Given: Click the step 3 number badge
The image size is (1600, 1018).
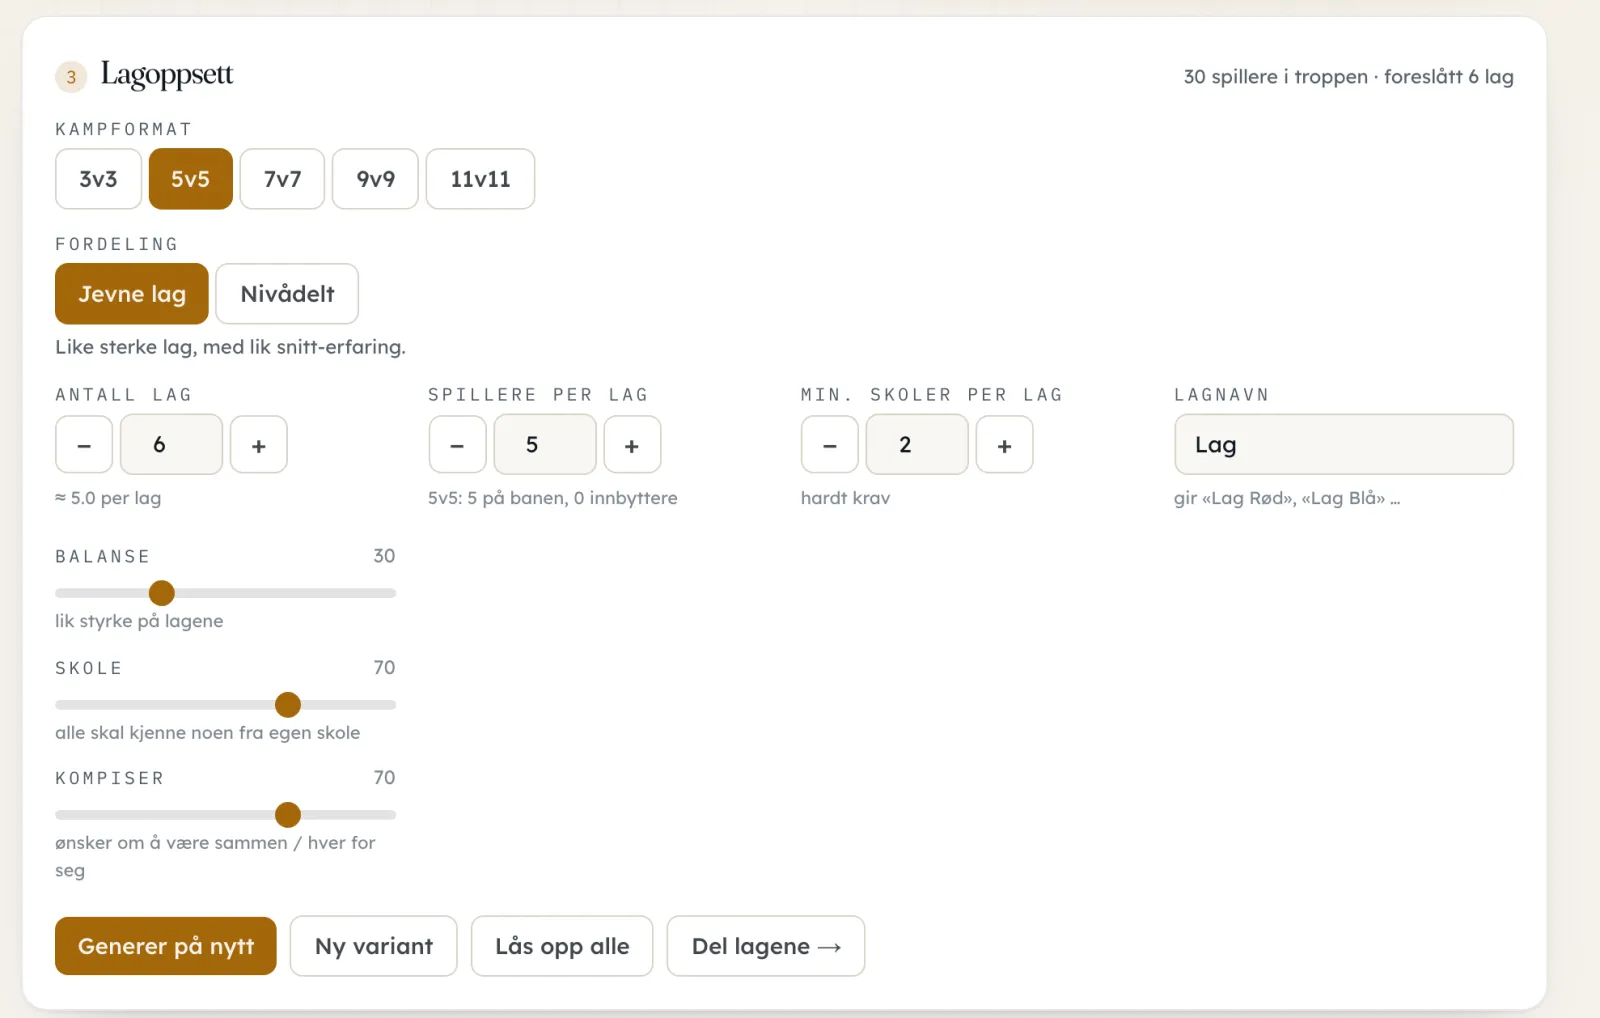Looking at the screenshot, I should click(x=71, y=77).
